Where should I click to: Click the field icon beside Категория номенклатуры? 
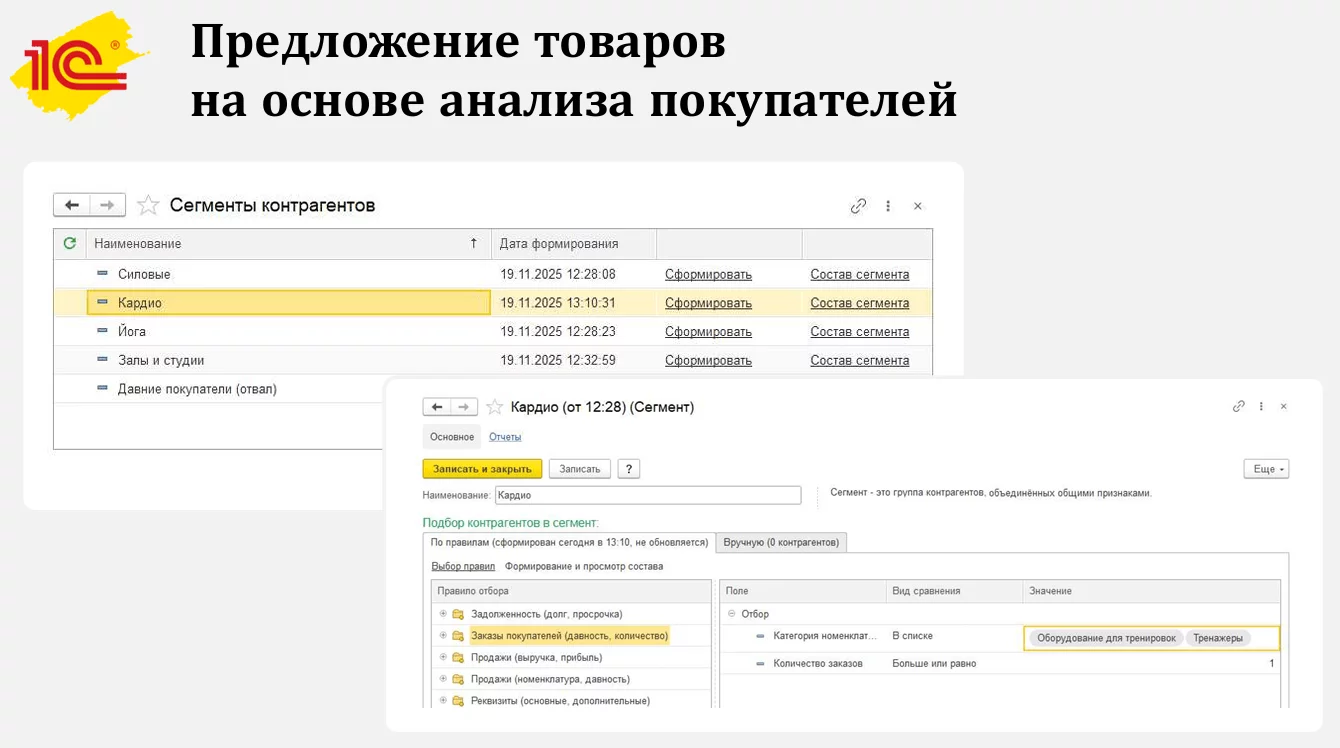[760, 636]
